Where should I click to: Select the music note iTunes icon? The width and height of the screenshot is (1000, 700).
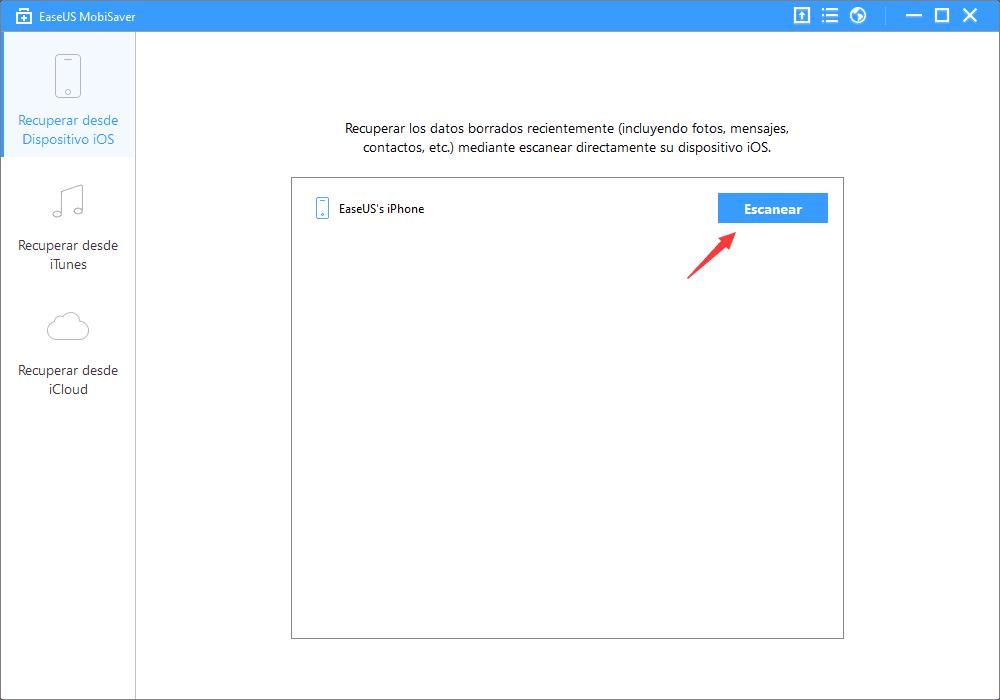(x=68, y=201)
